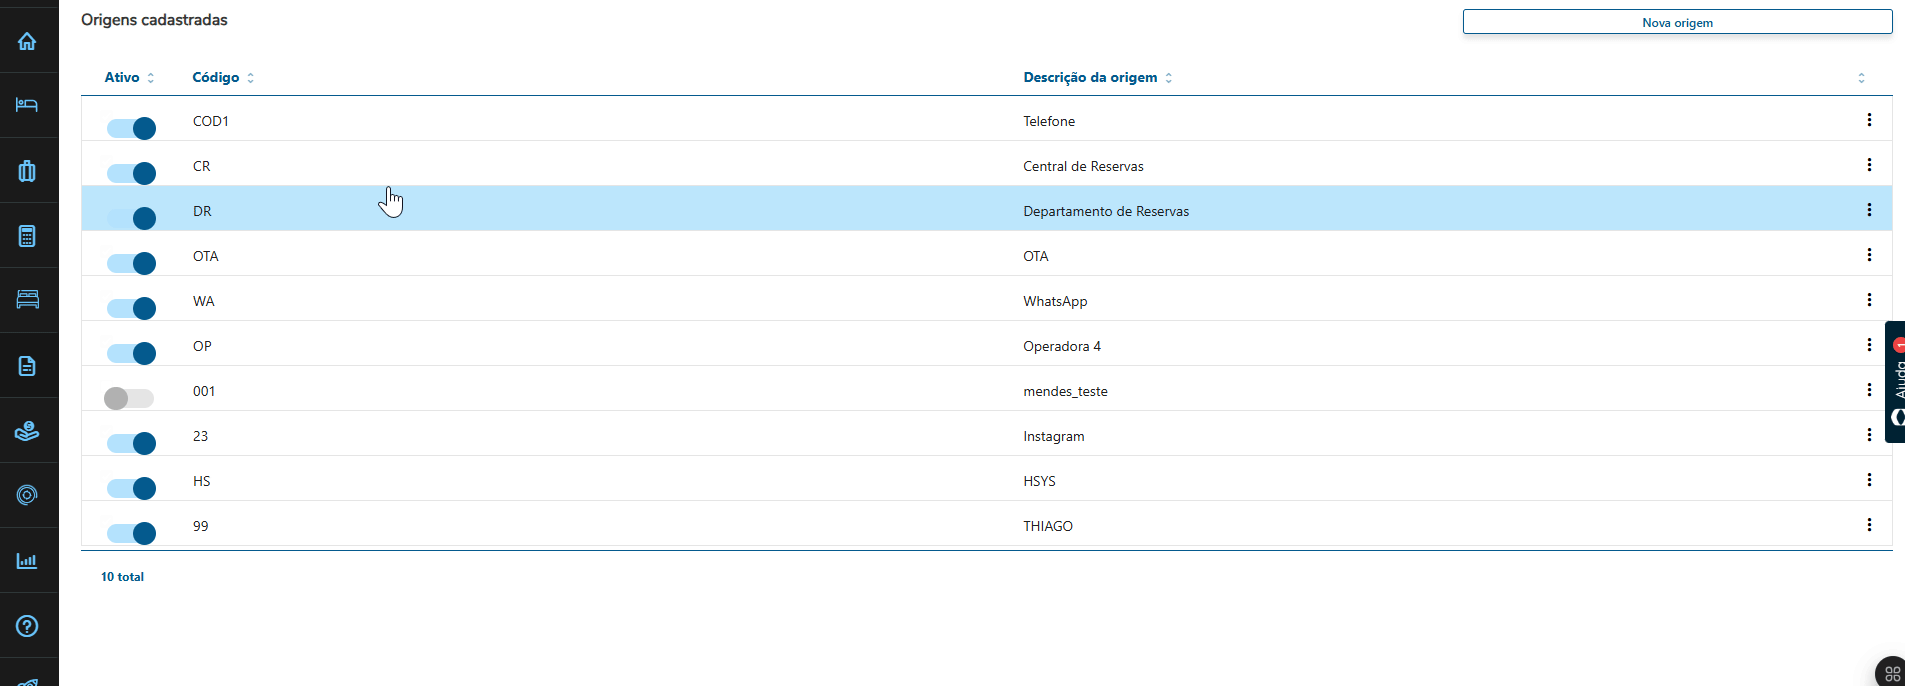Image resolution: width=1905 pixels, height=686 pixels.
Task: Select the description WhatsApp
Action: pos(1055,301)
